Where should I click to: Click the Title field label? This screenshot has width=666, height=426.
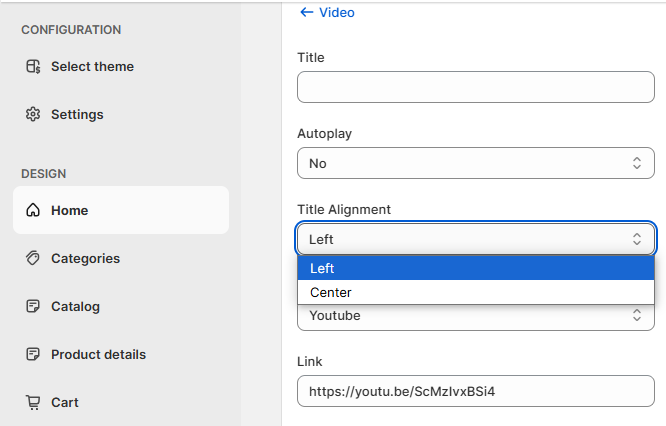pyautogui.click(x=311, y=58)
